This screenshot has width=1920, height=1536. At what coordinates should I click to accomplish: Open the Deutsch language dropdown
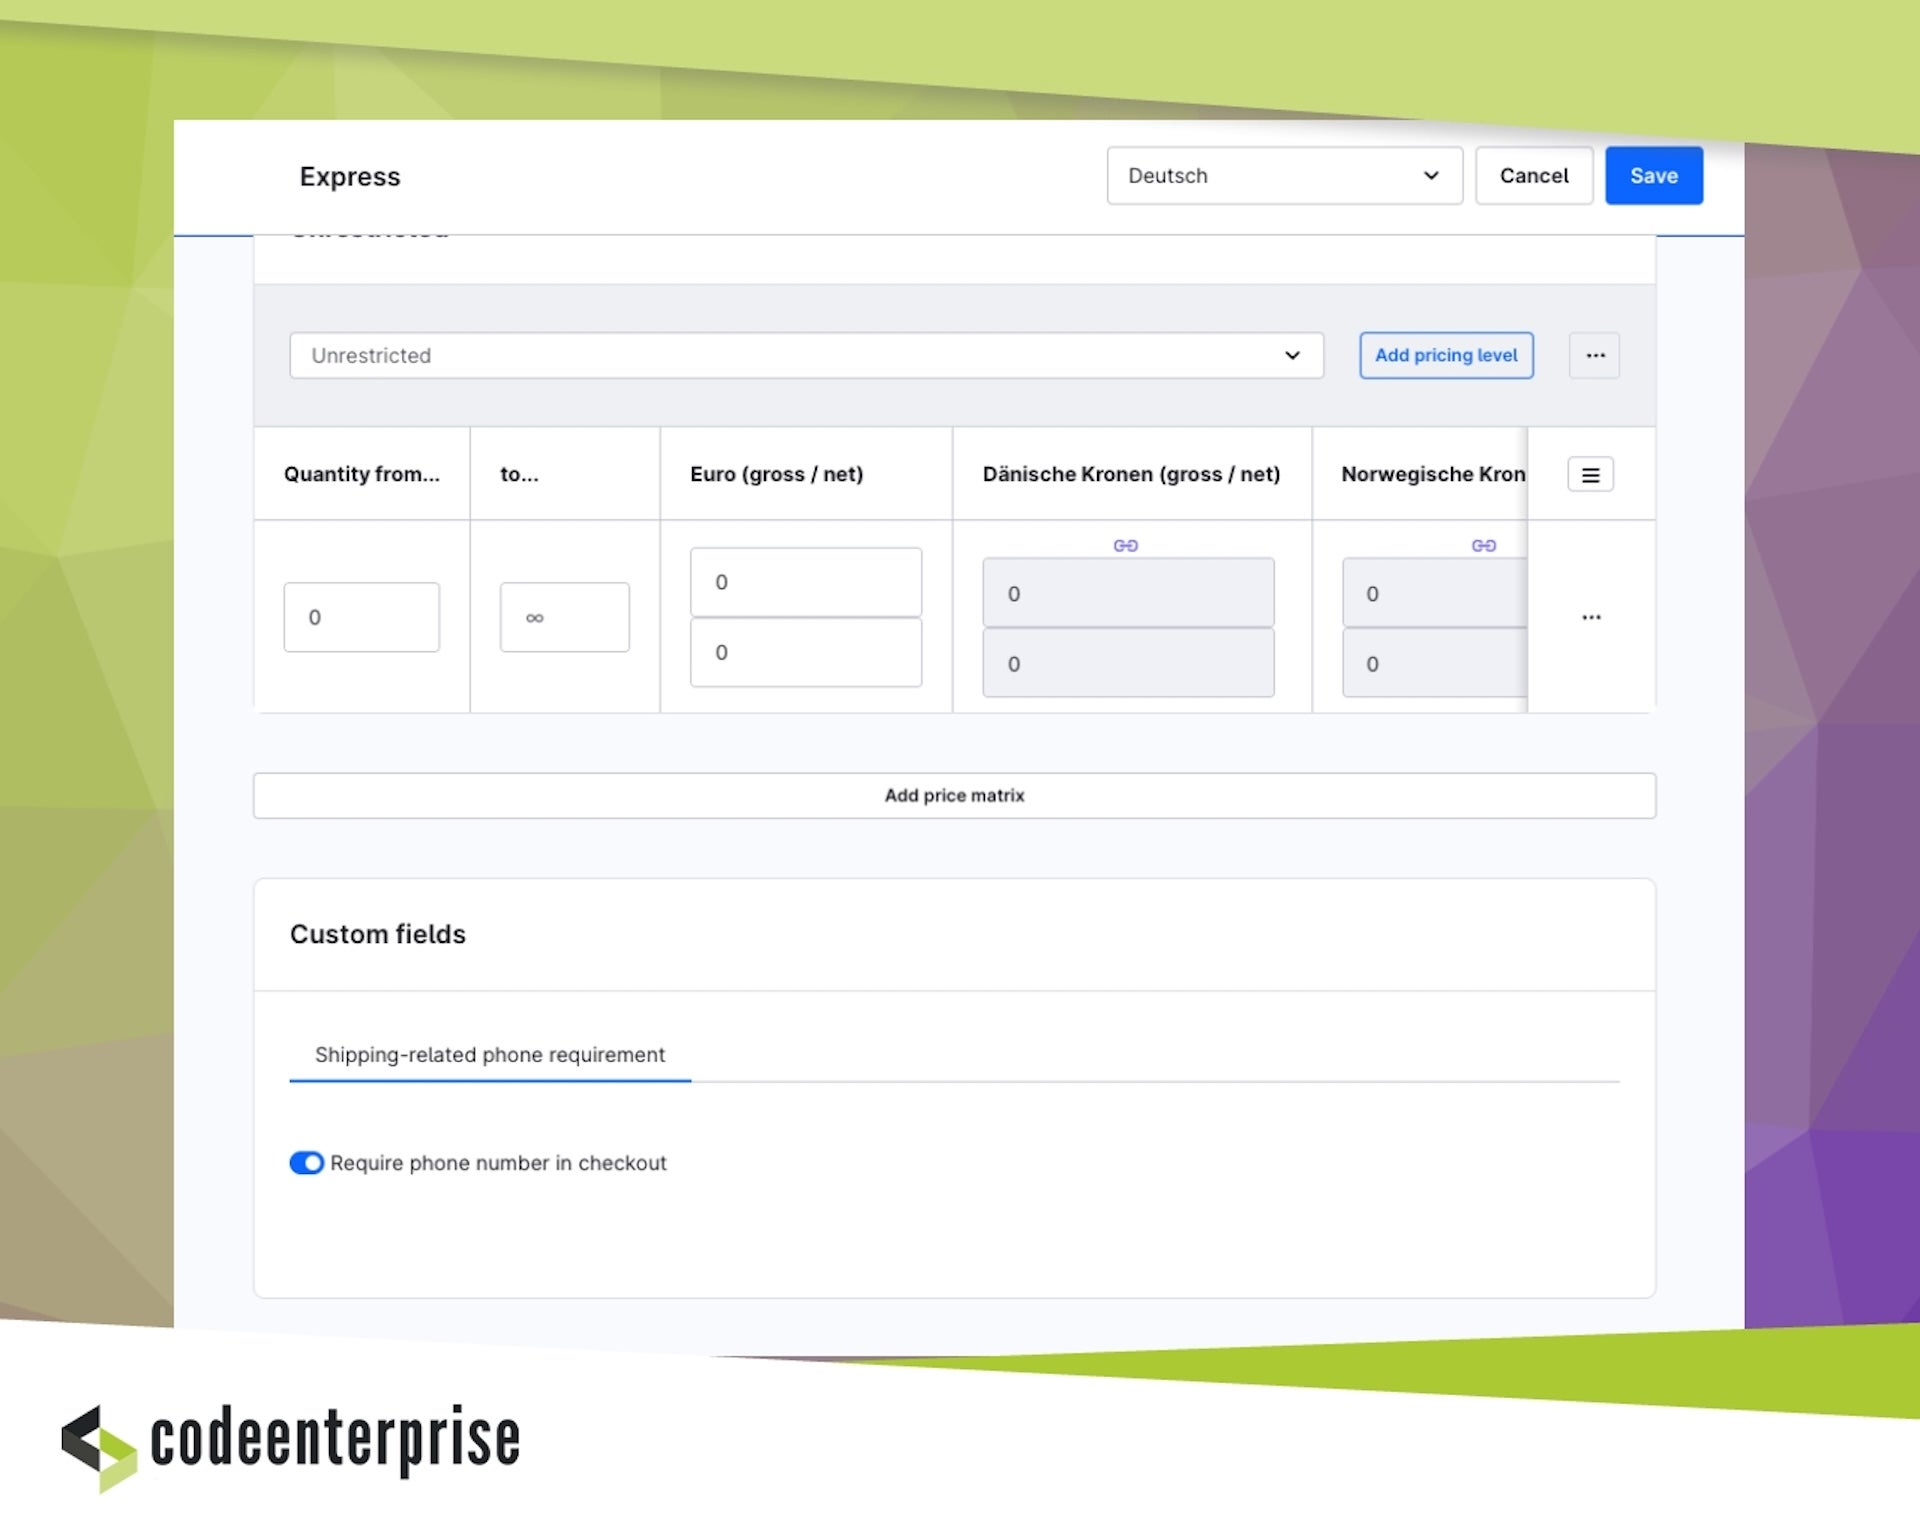[1284, 176]
